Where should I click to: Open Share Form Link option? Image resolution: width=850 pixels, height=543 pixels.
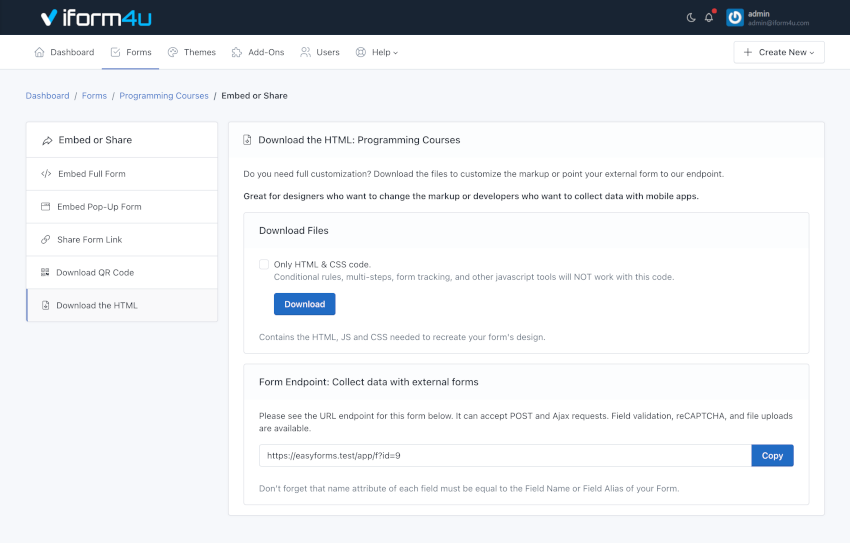[121, 240]
